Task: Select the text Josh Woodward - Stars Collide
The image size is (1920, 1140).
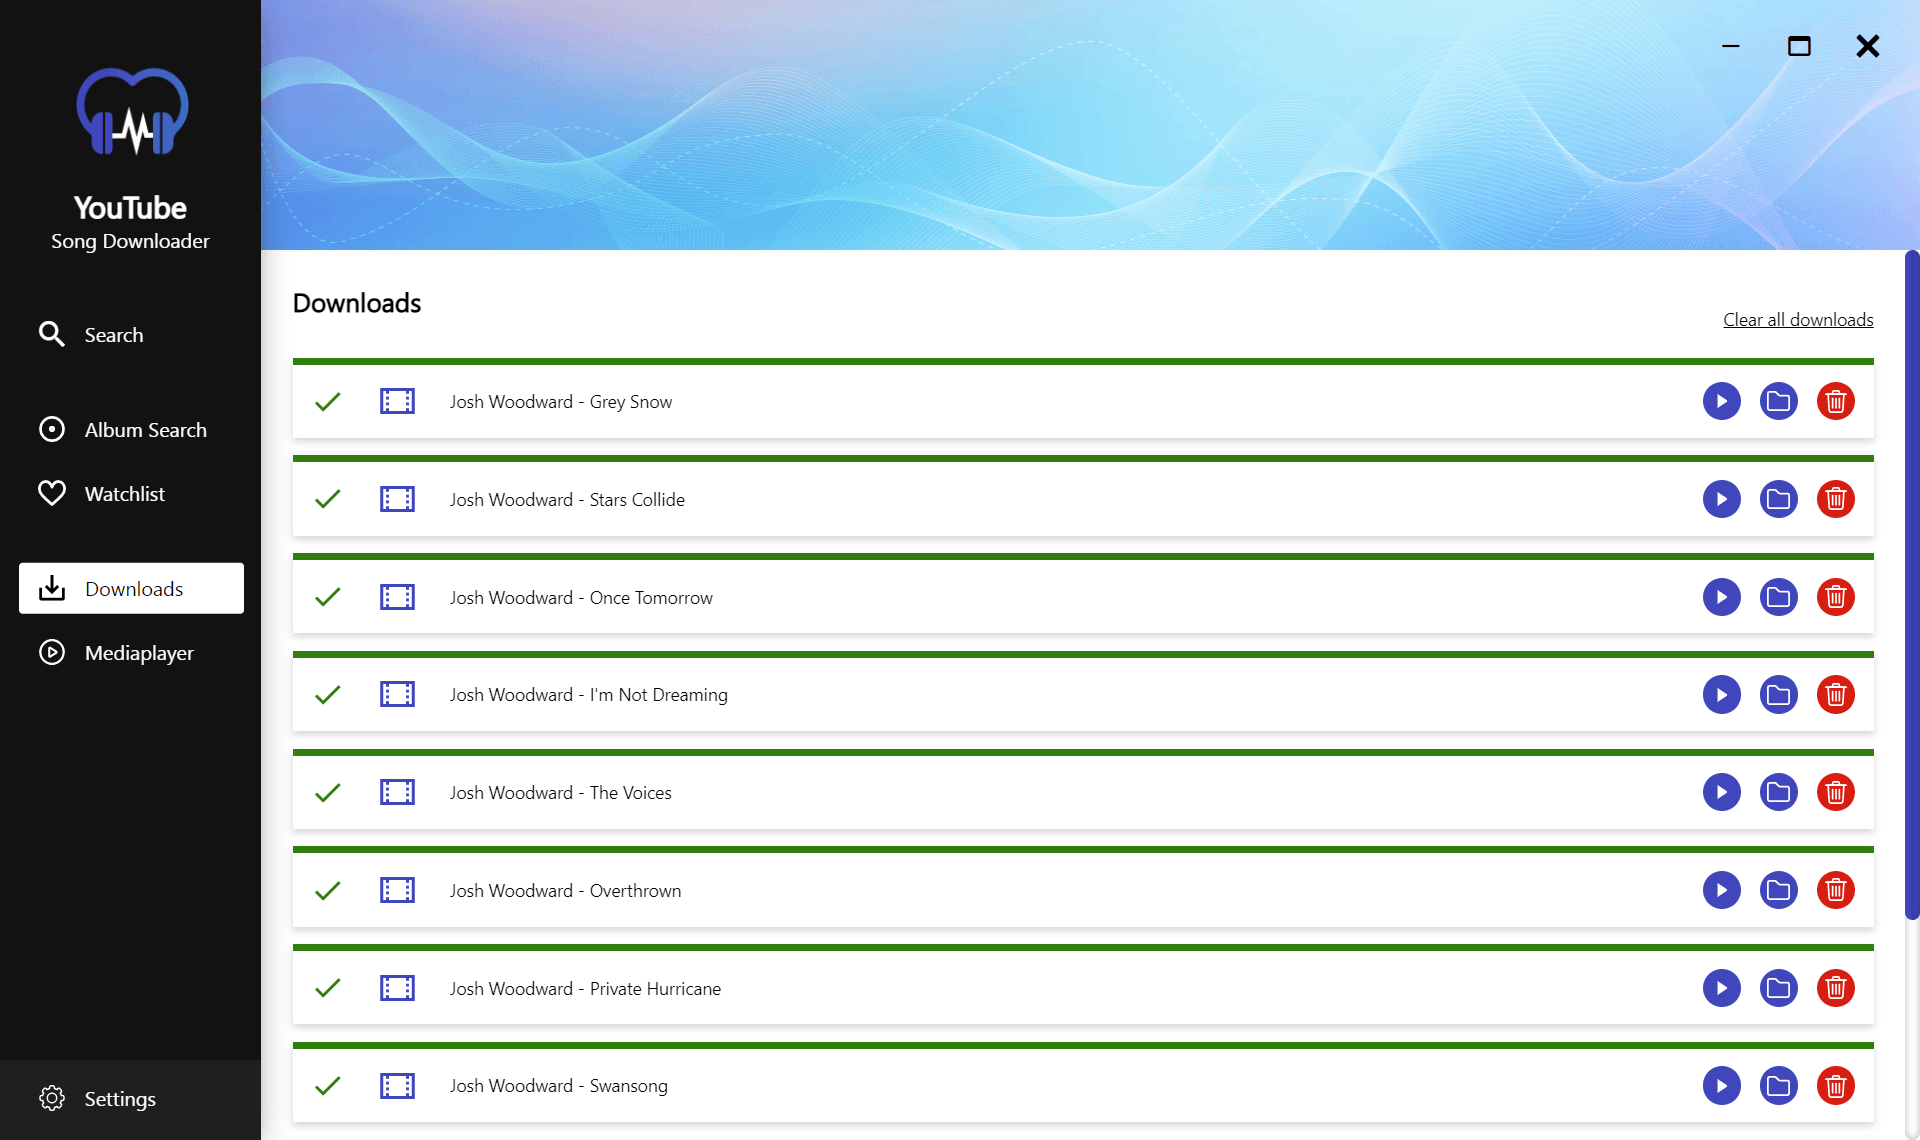Action: 567,499
